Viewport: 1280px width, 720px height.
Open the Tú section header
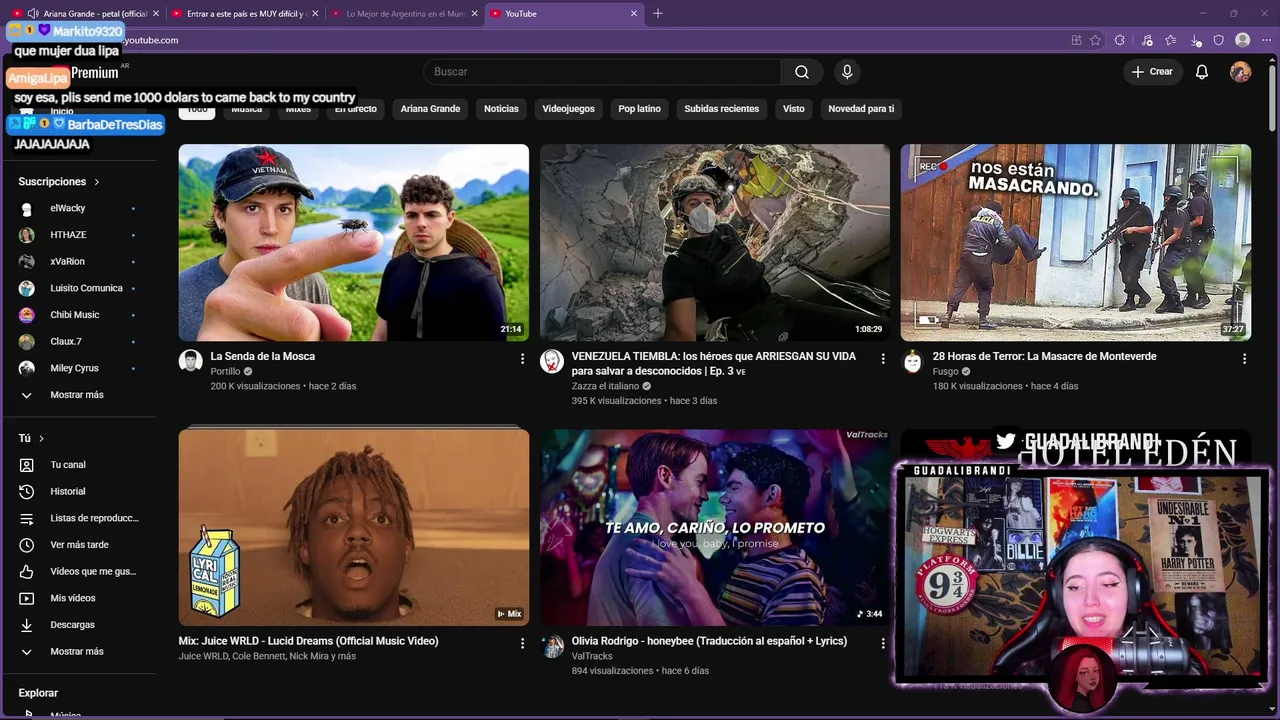pos(31,438)
